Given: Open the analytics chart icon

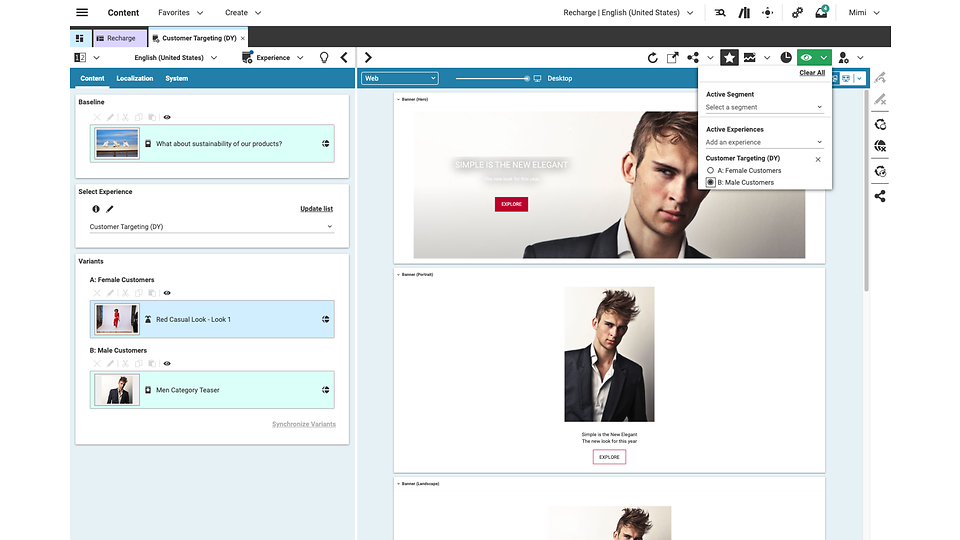Looking at the screenshot, I should click(x=749, y=58).
